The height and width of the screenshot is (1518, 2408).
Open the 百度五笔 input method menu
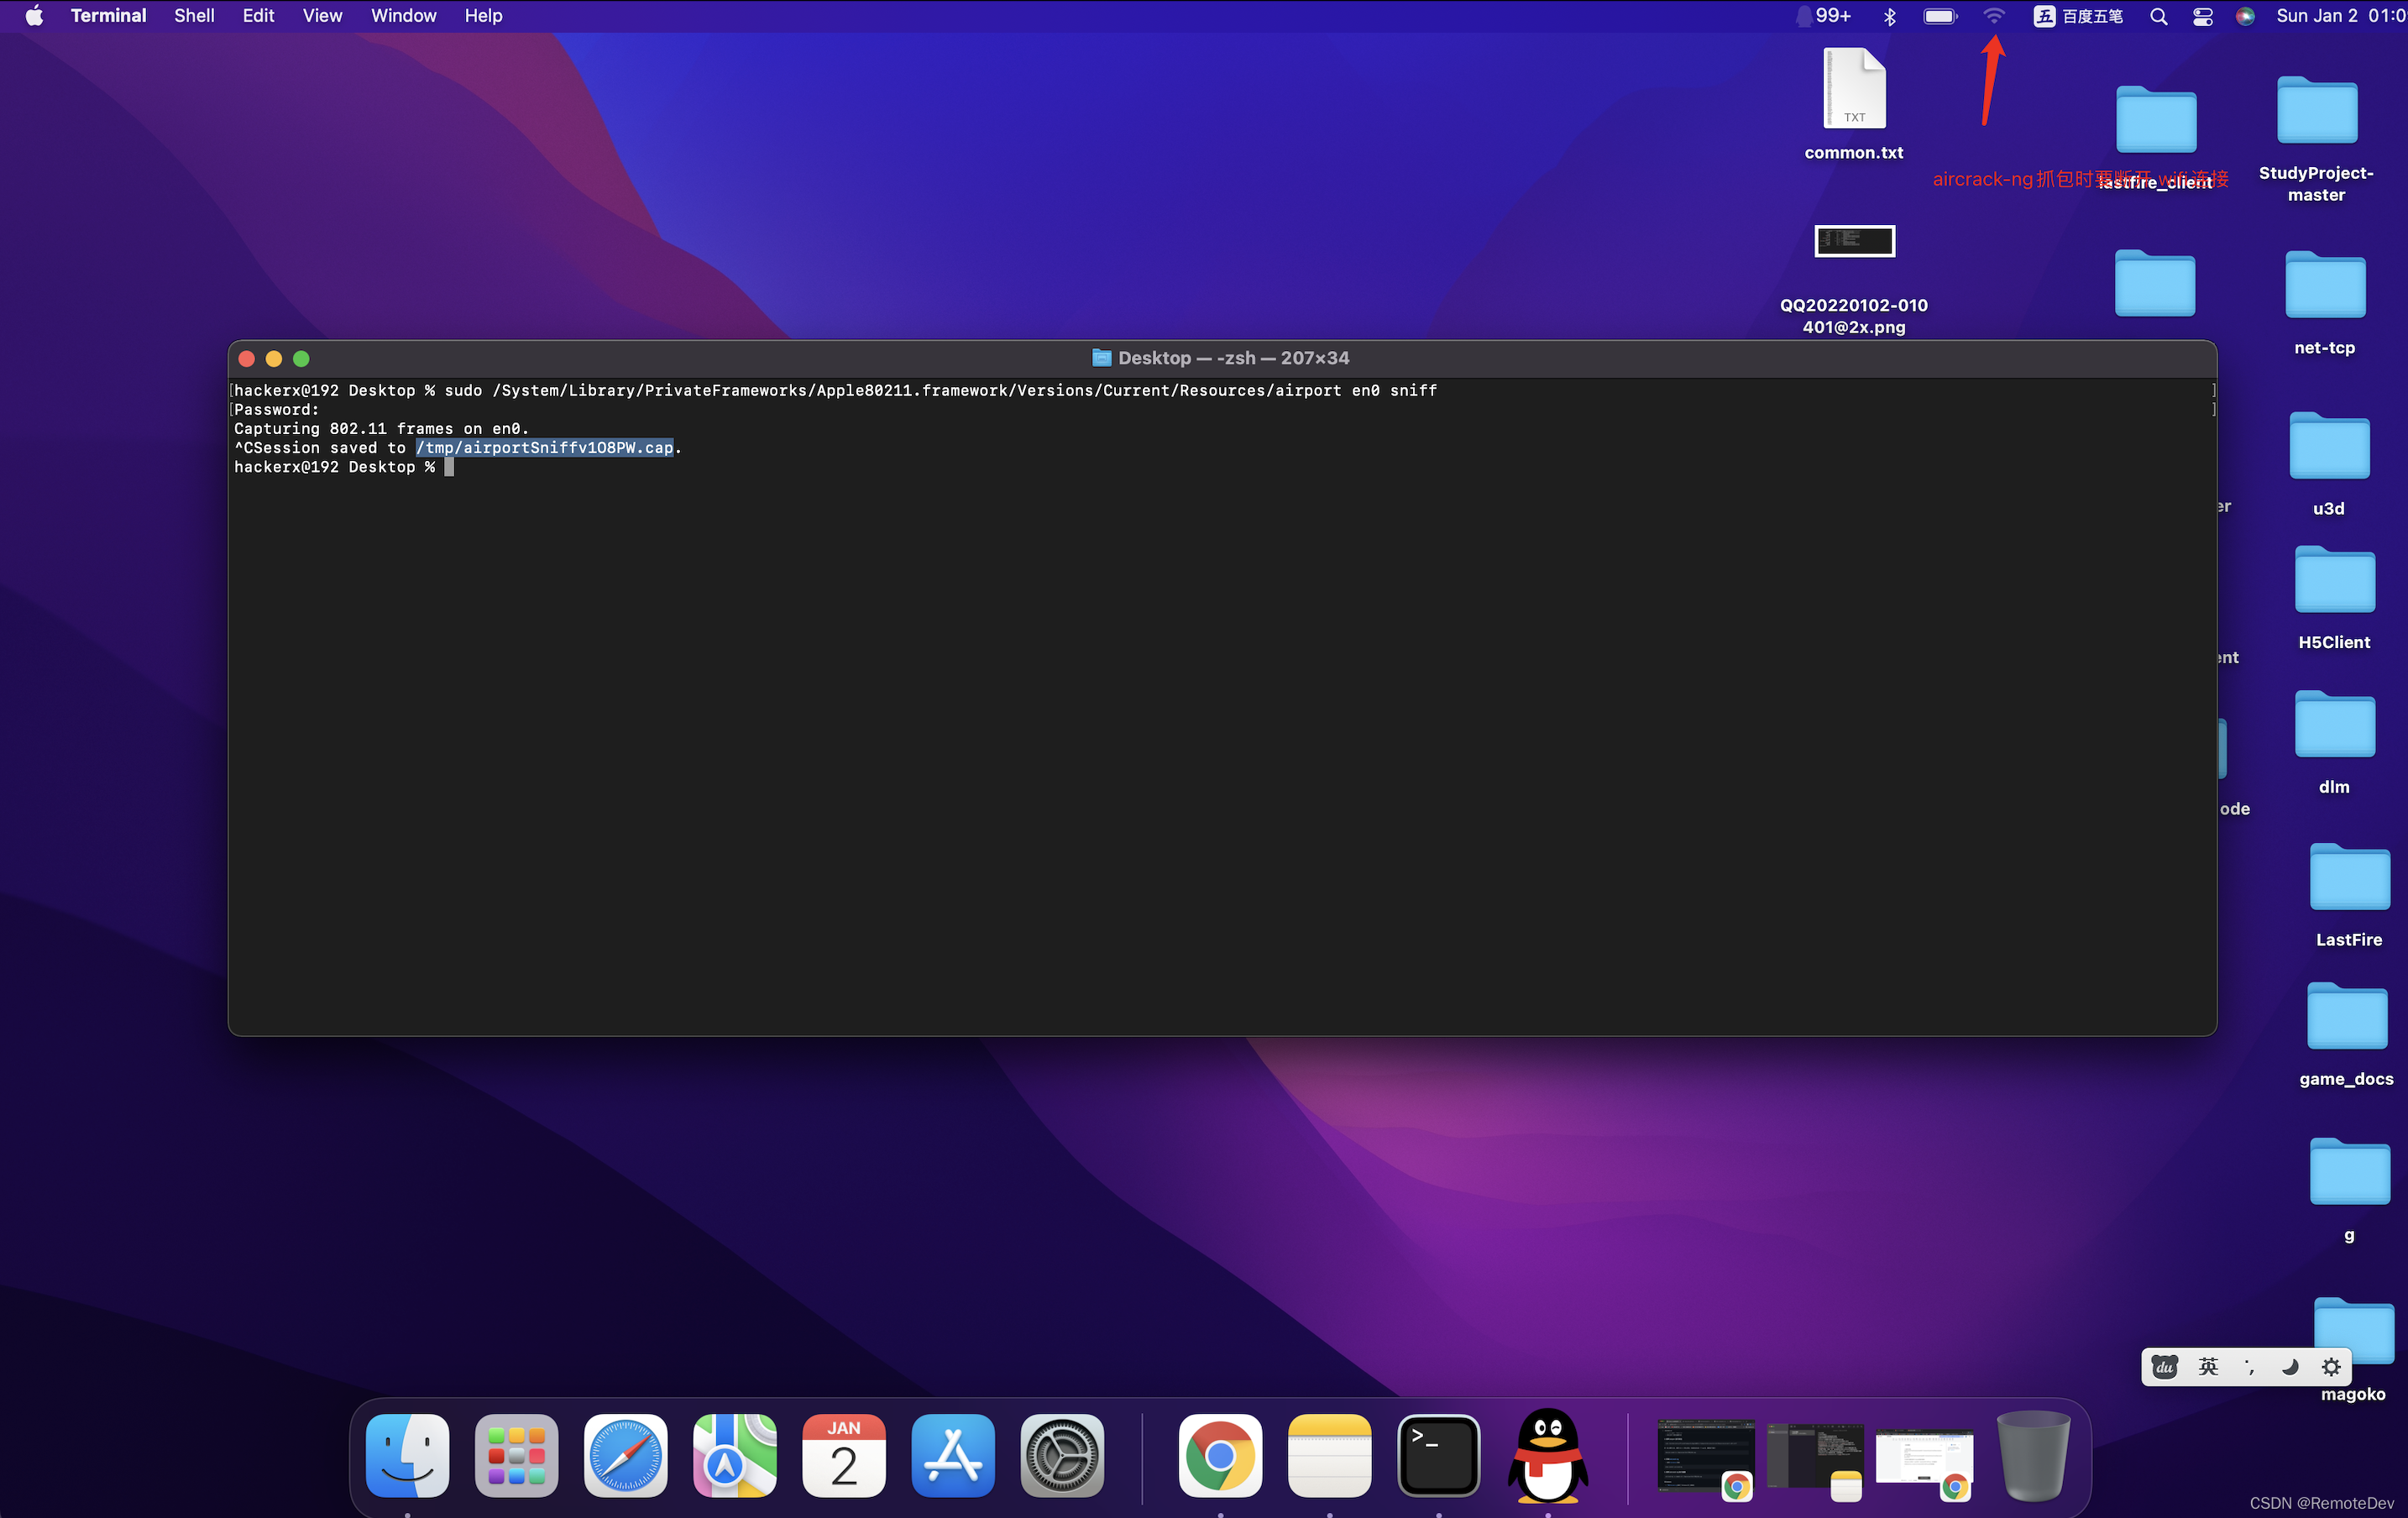point(2078,16)
